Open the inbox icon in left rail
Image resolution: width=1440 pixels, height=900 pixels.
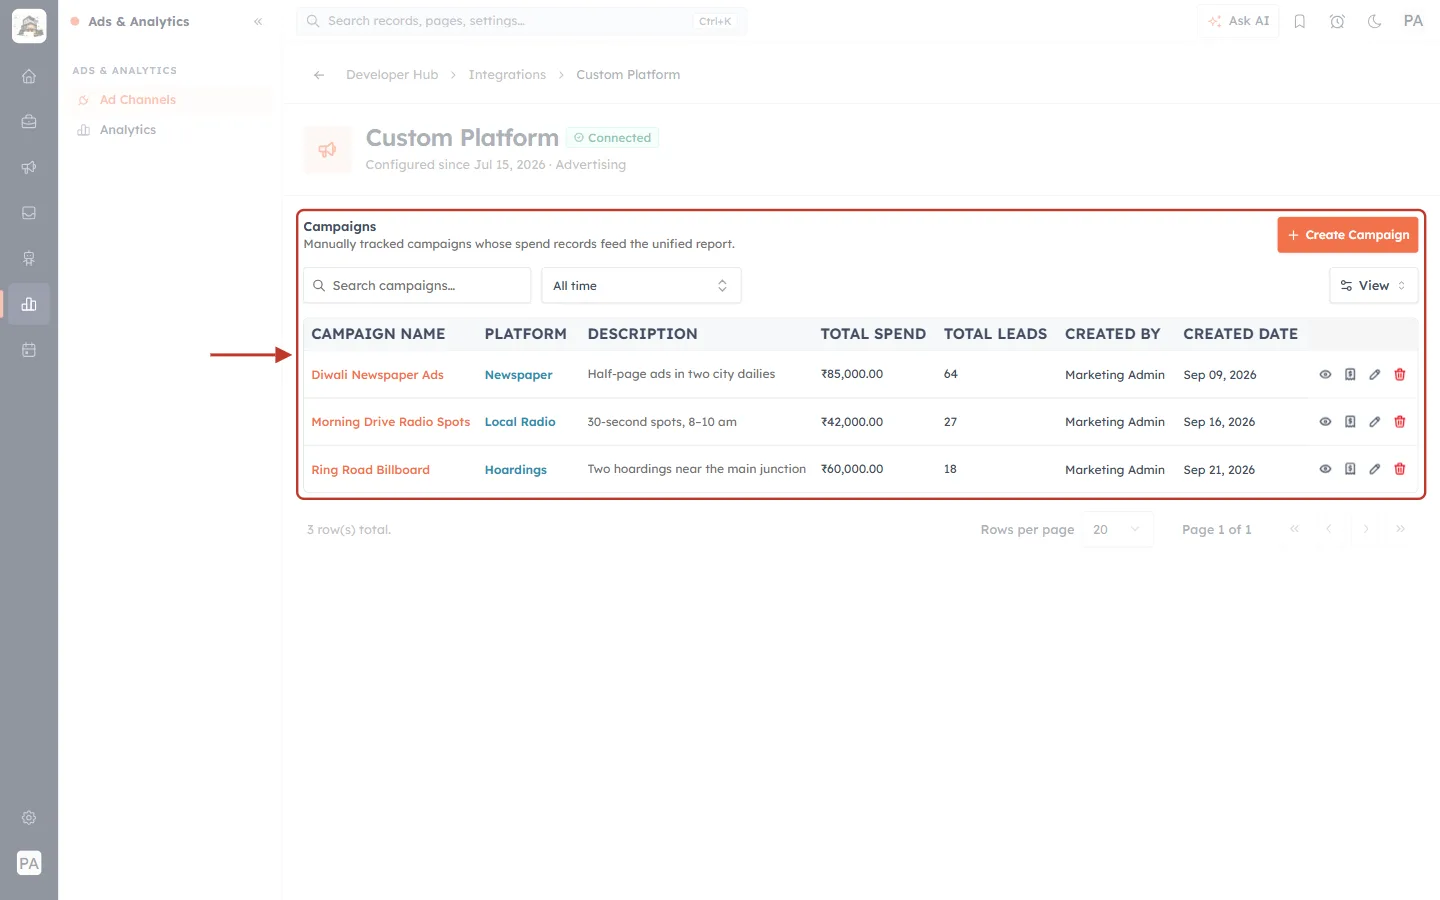29,213
